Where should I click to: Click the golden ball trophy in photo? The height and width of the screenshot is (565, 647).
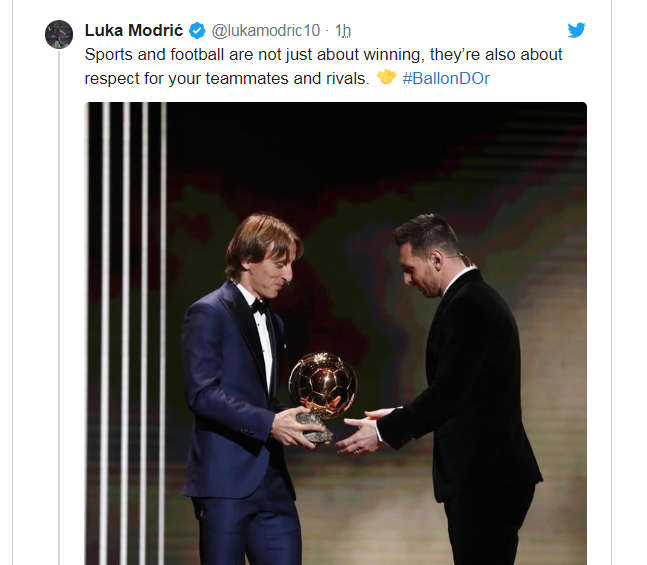pyautogui.click(x=322, y=384)
